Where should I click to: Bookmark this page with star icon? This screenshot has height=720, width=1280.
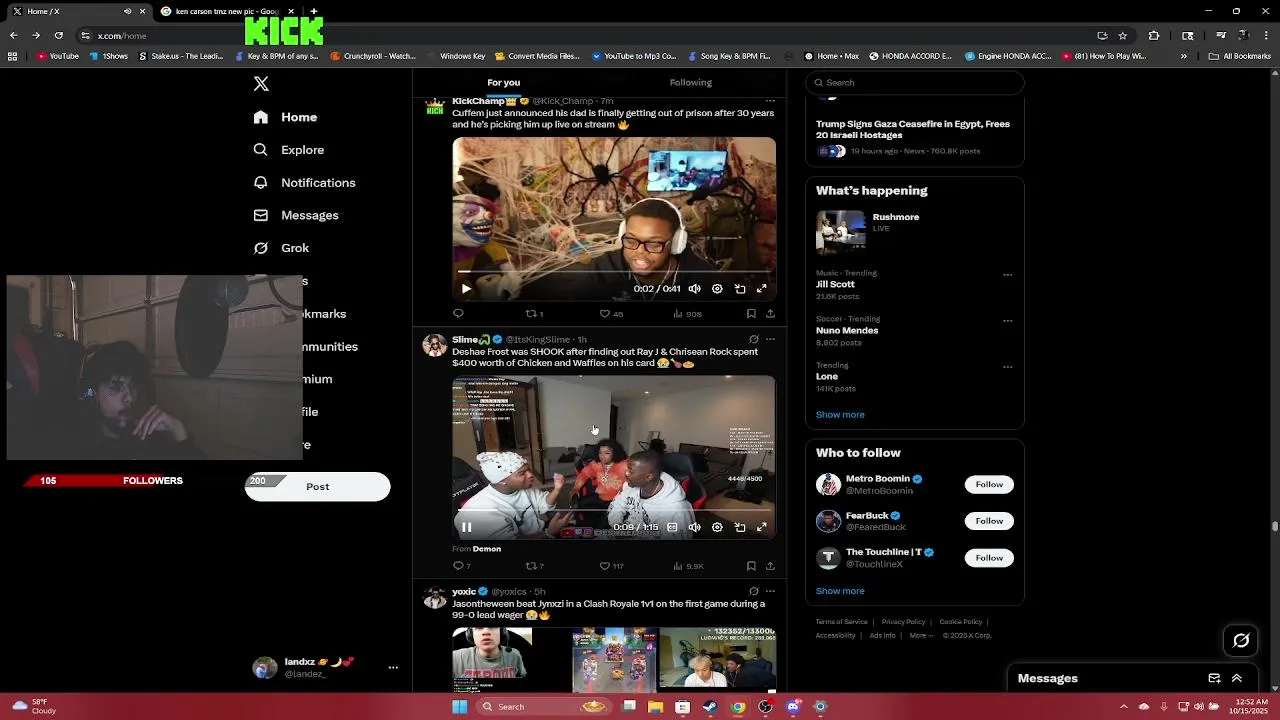point(1123,35)
